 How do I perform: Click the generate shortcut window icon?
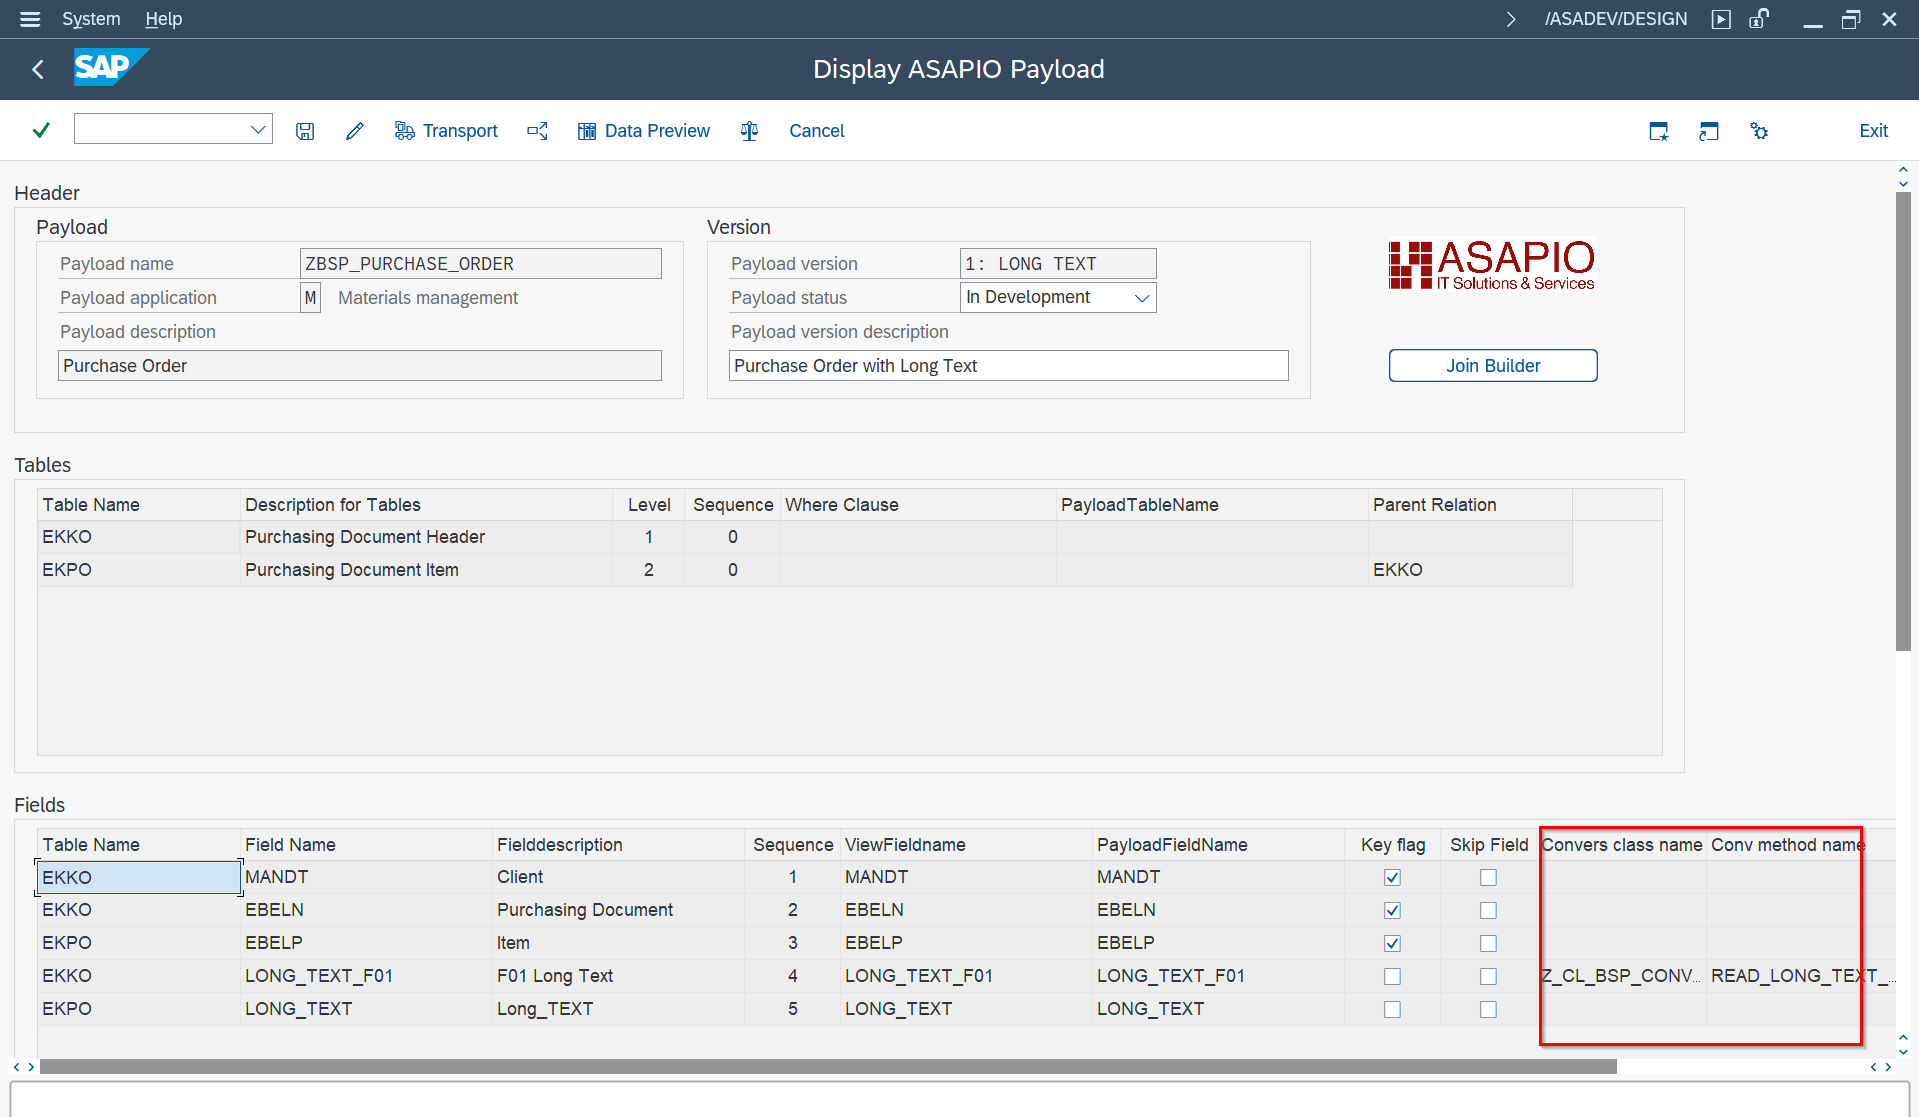pos(1709,131)
